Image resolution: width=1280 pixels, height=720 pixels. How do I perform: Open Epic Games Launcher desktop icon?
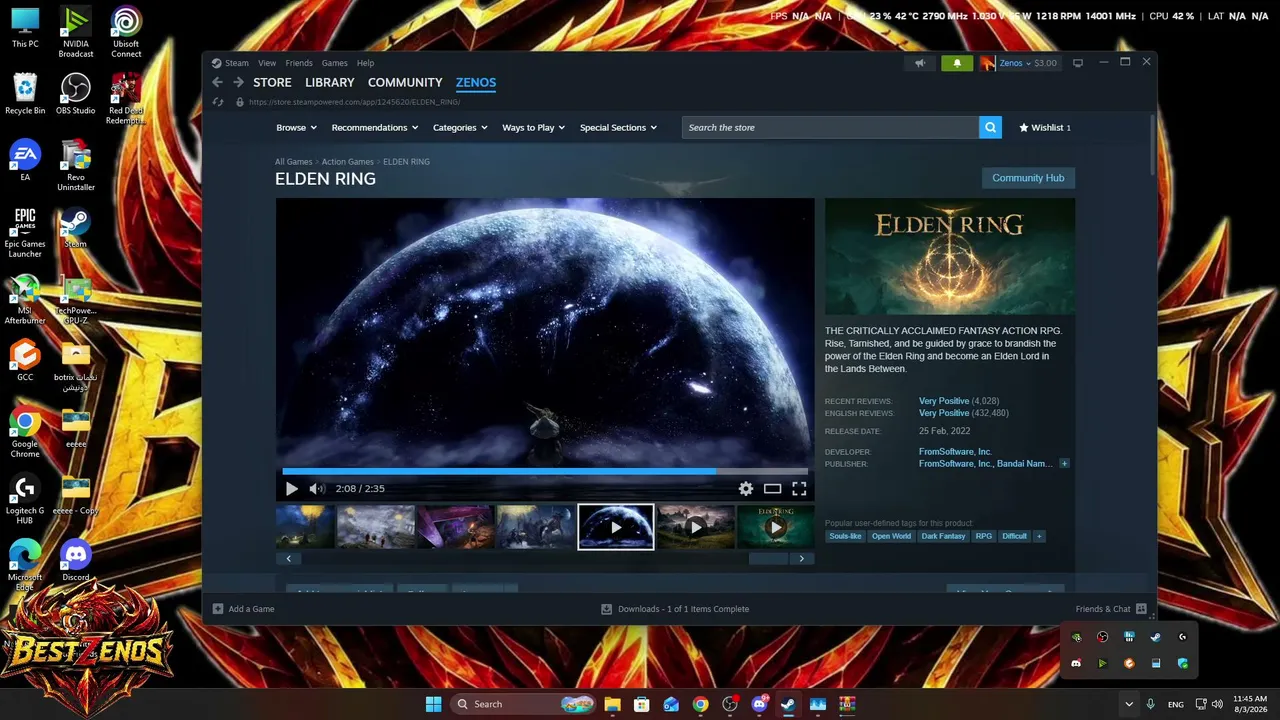[25, 232]
